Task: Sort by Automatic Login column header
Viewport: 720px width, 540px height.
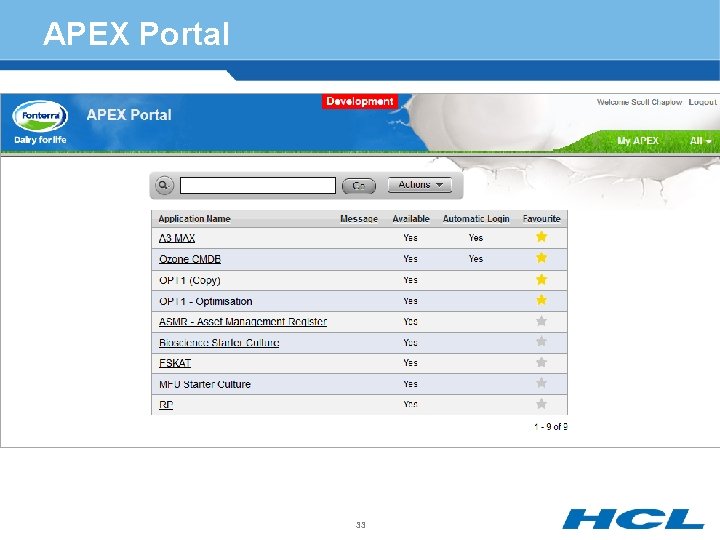Action: point(476,219)
